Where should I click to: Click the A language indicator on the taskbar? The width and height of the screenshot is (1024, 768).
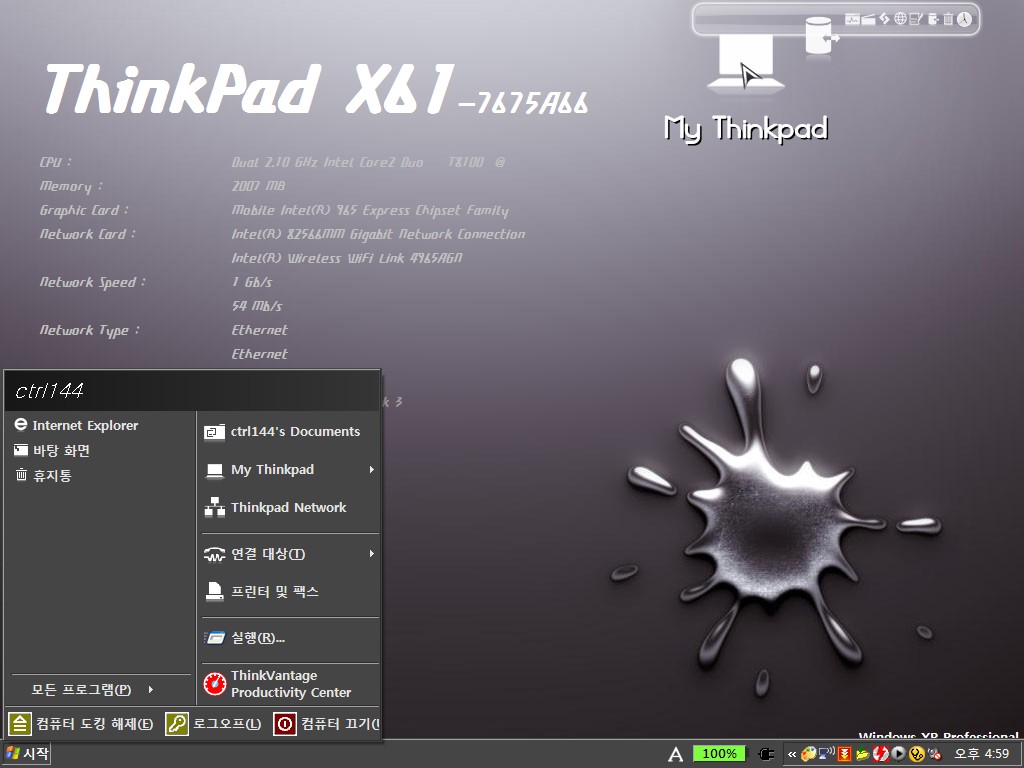[x=676, y=754]
